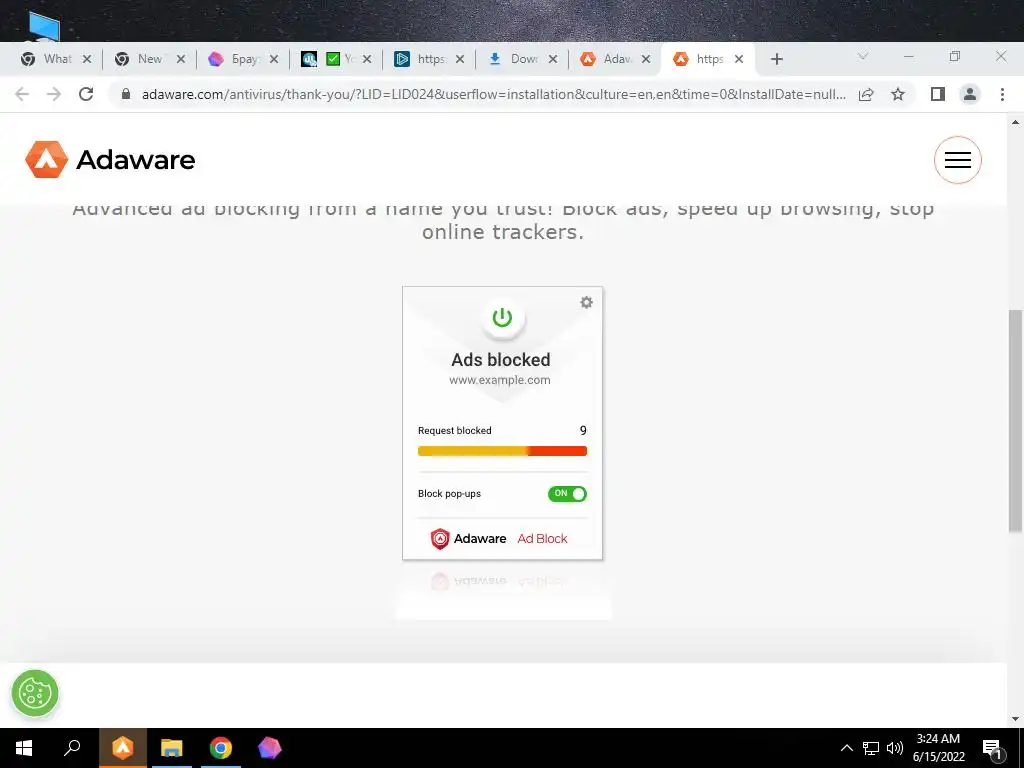Click the Adaware logo in page header
The image size is (1024, 768).
(x=110, y=159)
